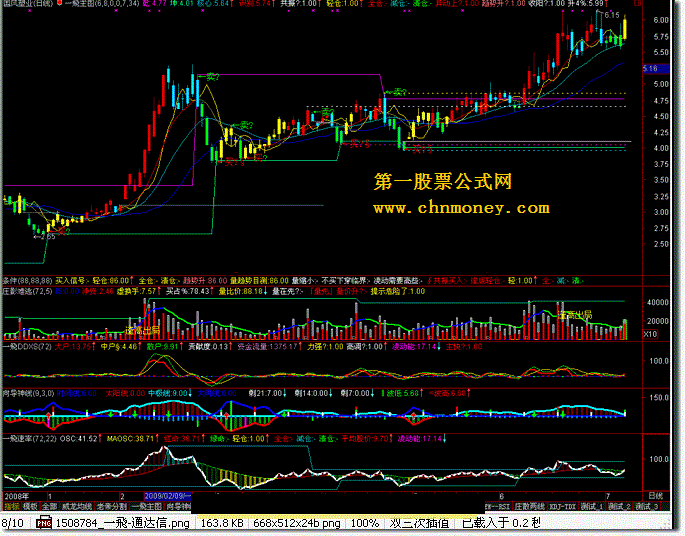The height and width of the screenshot is (536, 685).
Task: Click the 668x512x24b png dimensions entry
Action: [x=297, y=523]
